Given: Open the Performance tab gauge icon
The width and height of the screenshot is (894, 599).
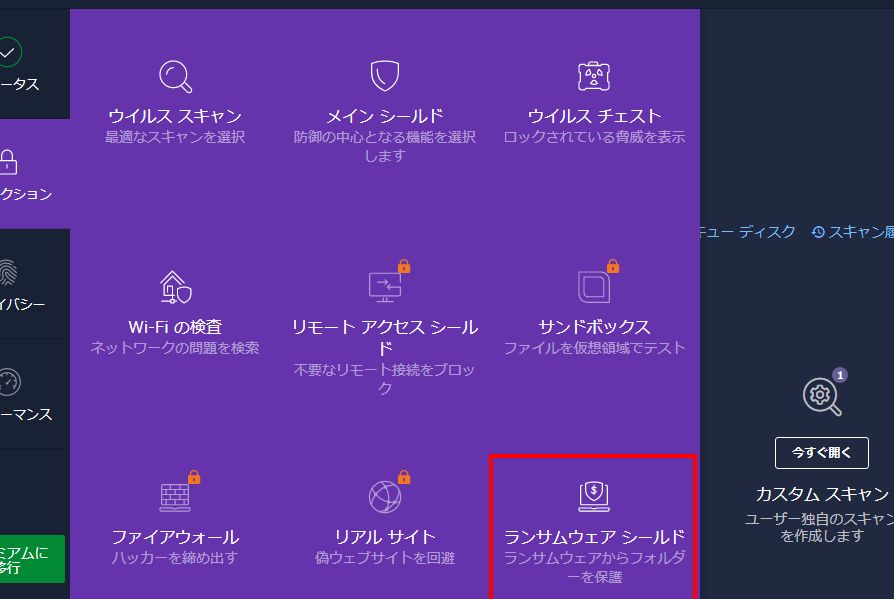Looking at the screenshot, I should point(8,382).
